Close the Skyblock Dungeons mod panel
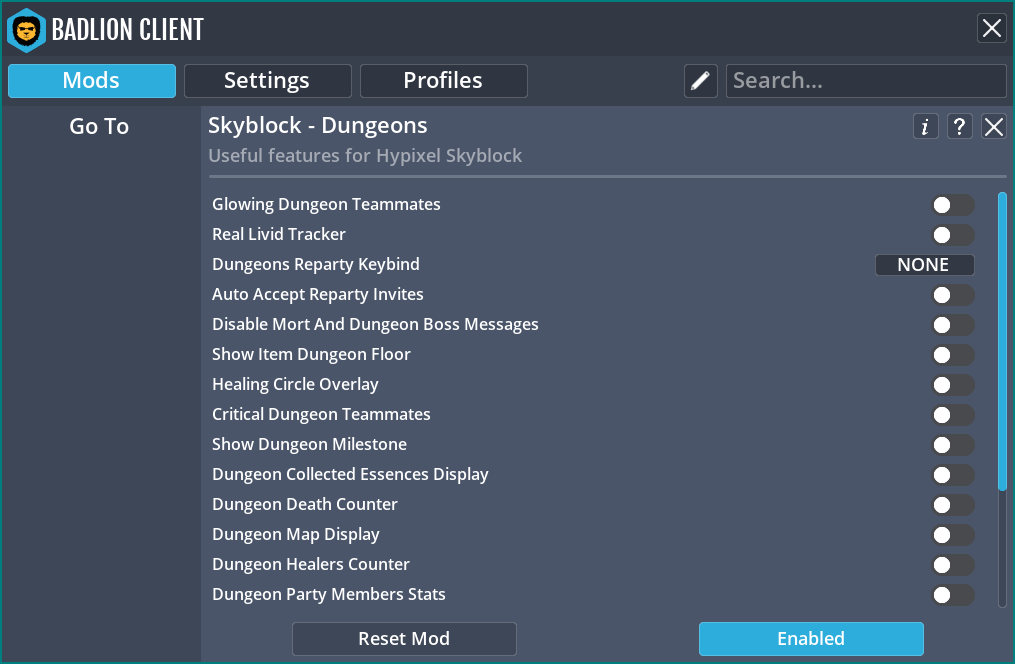The width and height of the screenshot is (1015, 664). (x=993, y=126)
